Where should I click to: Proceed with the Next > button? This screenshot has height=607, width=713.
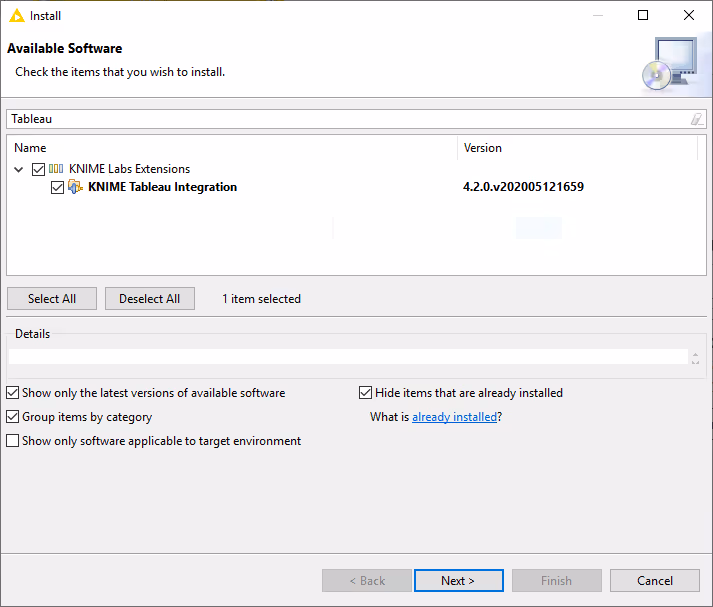click(457, 581)
